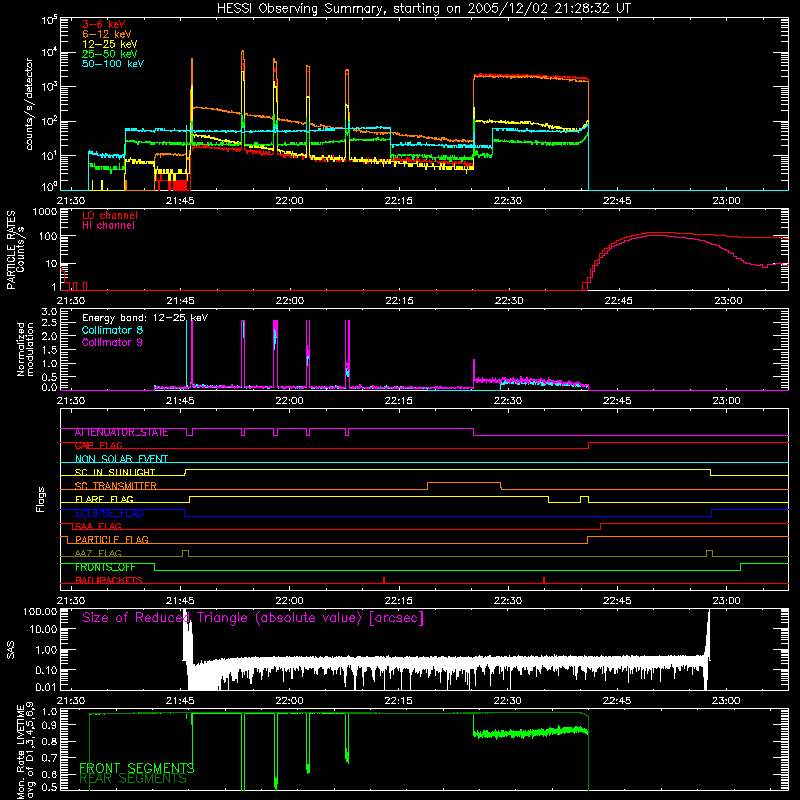
Task: Click the 21:45 tick on the SAS plot
Action: (180, 701)
